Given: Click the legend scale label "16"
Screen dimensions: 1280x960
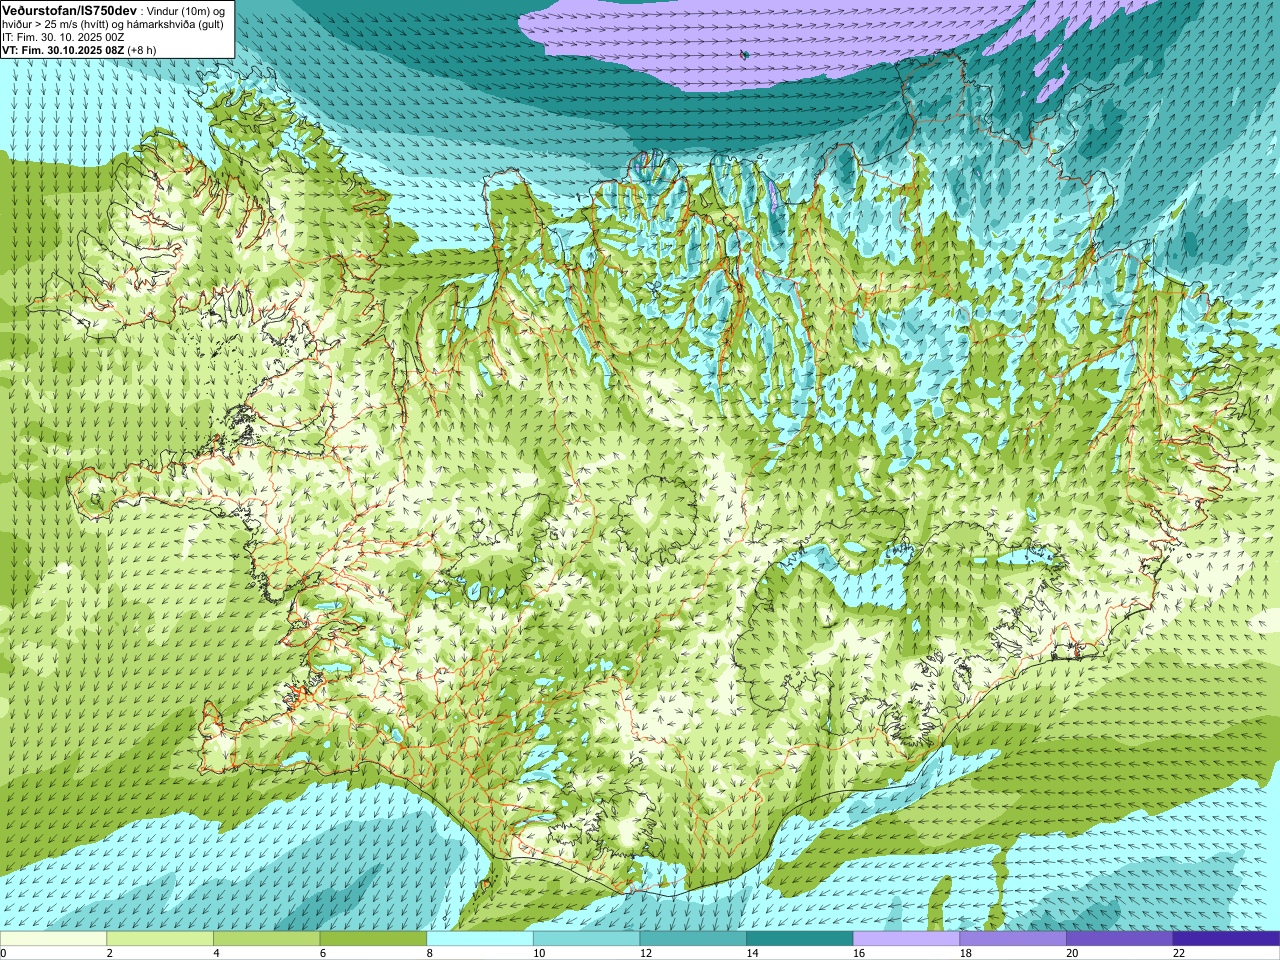Looking at the screenshot, I should pyautogui.click(x=859, y=954).
